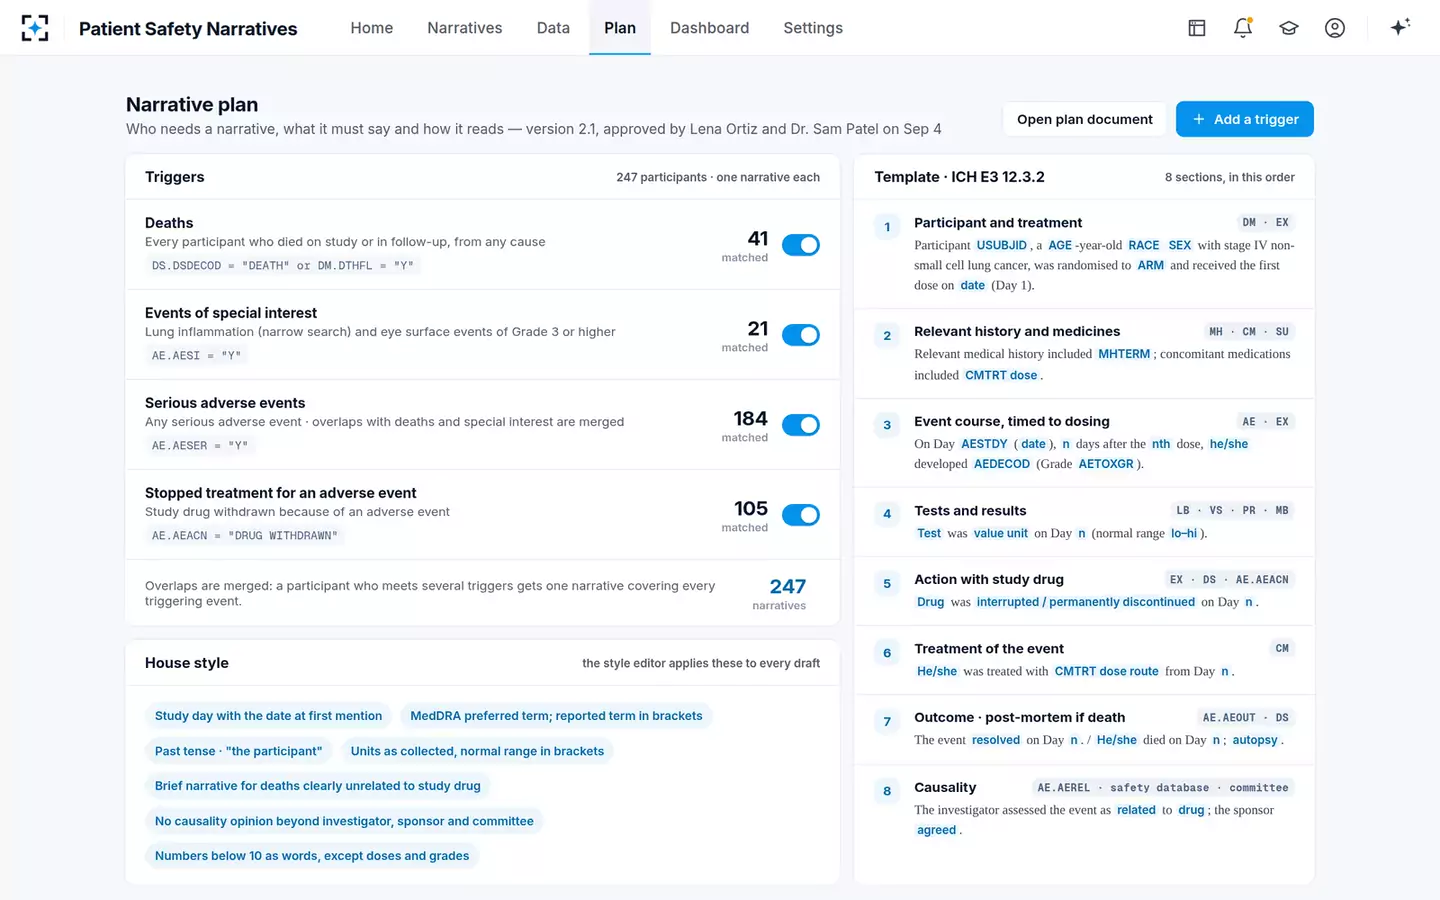Toggle the Events of special interest switch
Image resolution: width=1440 pixels, height=900 pixels.
pos(801,335)
